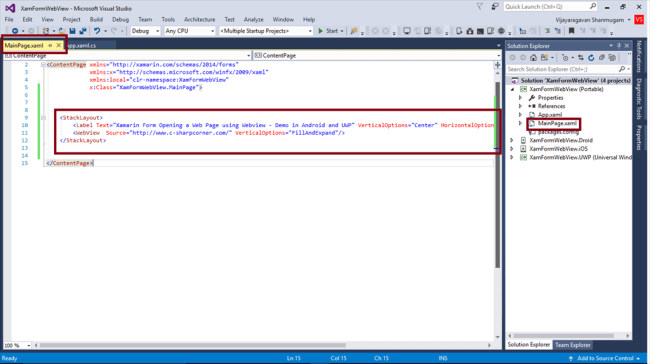Click the bookmark icon in toolbar
650x364 pixels.
571,31
